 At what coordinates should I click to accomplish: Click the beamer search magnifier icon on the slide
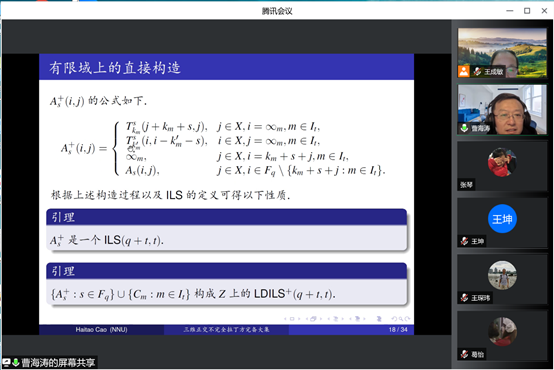tap(401, 319)
